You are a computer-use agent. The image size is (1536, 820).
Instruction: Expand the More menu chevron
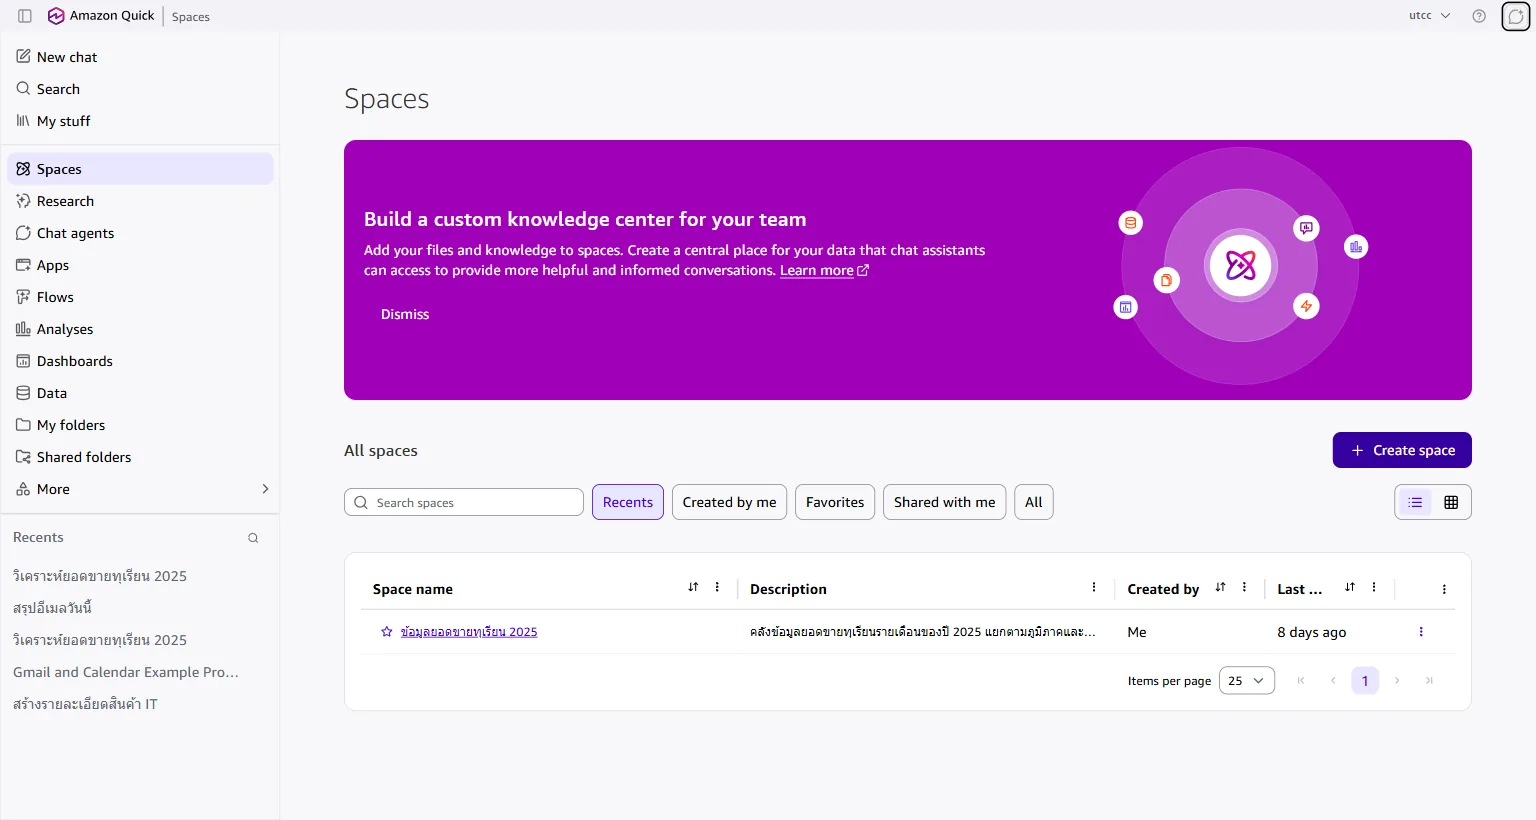tap(265, 489)
